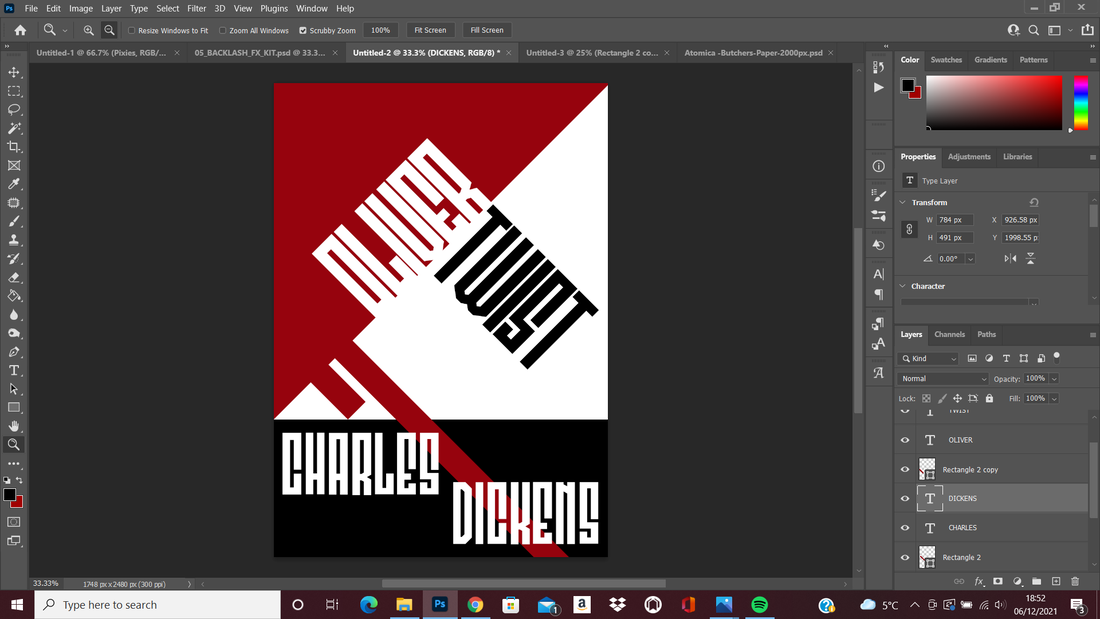Enable Zoom All Windows checkbox
Image resolution: width=1100 pixels, height=619 pixels.
(222, 31)
